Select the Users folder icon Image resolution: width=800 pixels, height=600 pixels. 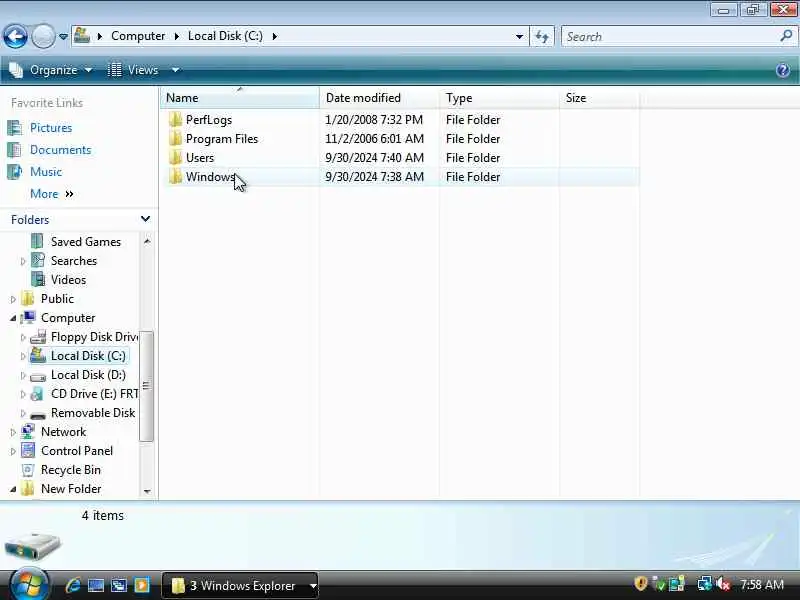pyautogui.click(x=175, y=158)
